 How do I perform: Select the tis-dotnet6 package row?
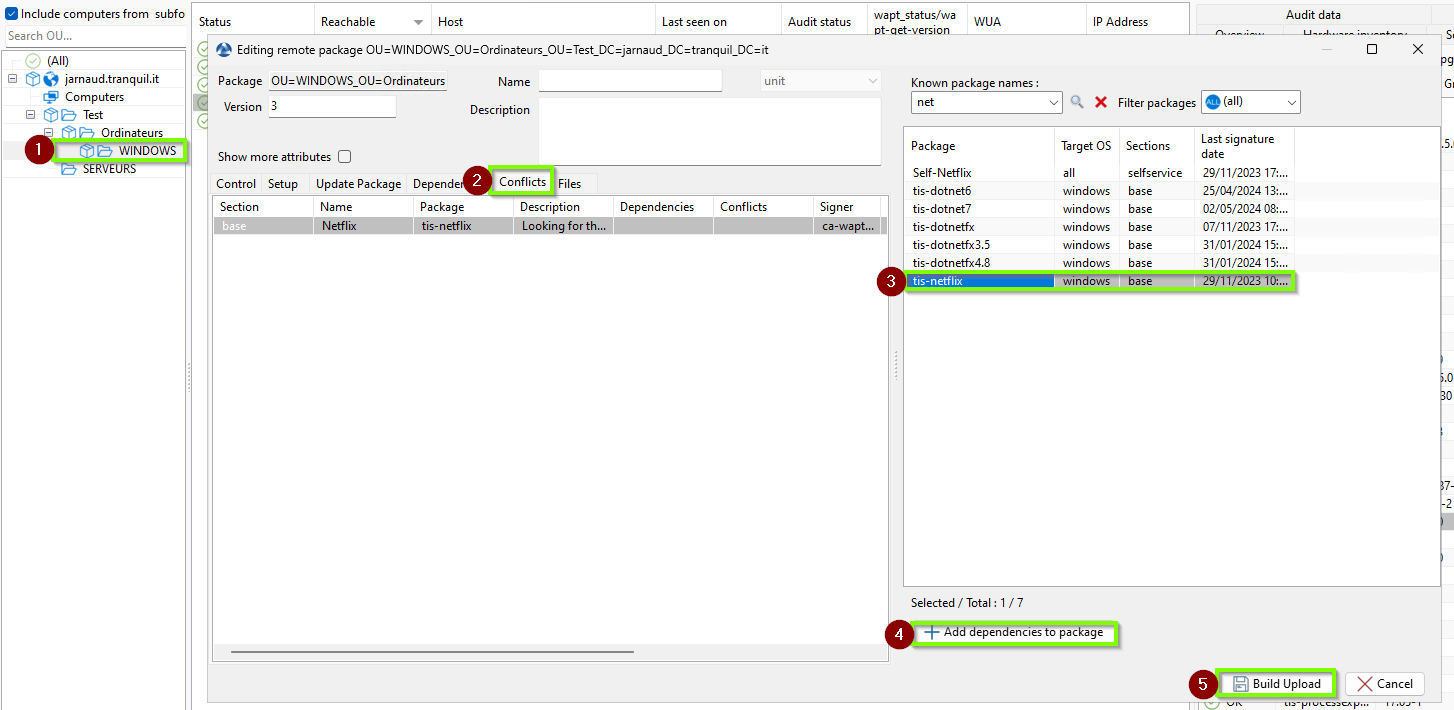(1099, 191)
